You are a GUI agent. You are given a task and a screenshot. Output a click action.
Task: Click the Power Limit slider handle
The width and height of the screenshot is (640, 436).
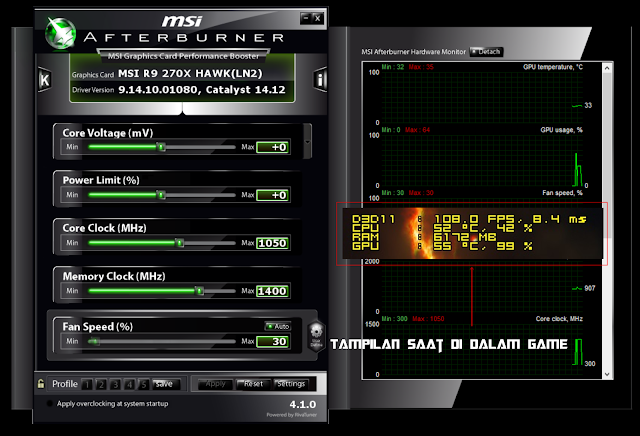(x=161, y=195)
